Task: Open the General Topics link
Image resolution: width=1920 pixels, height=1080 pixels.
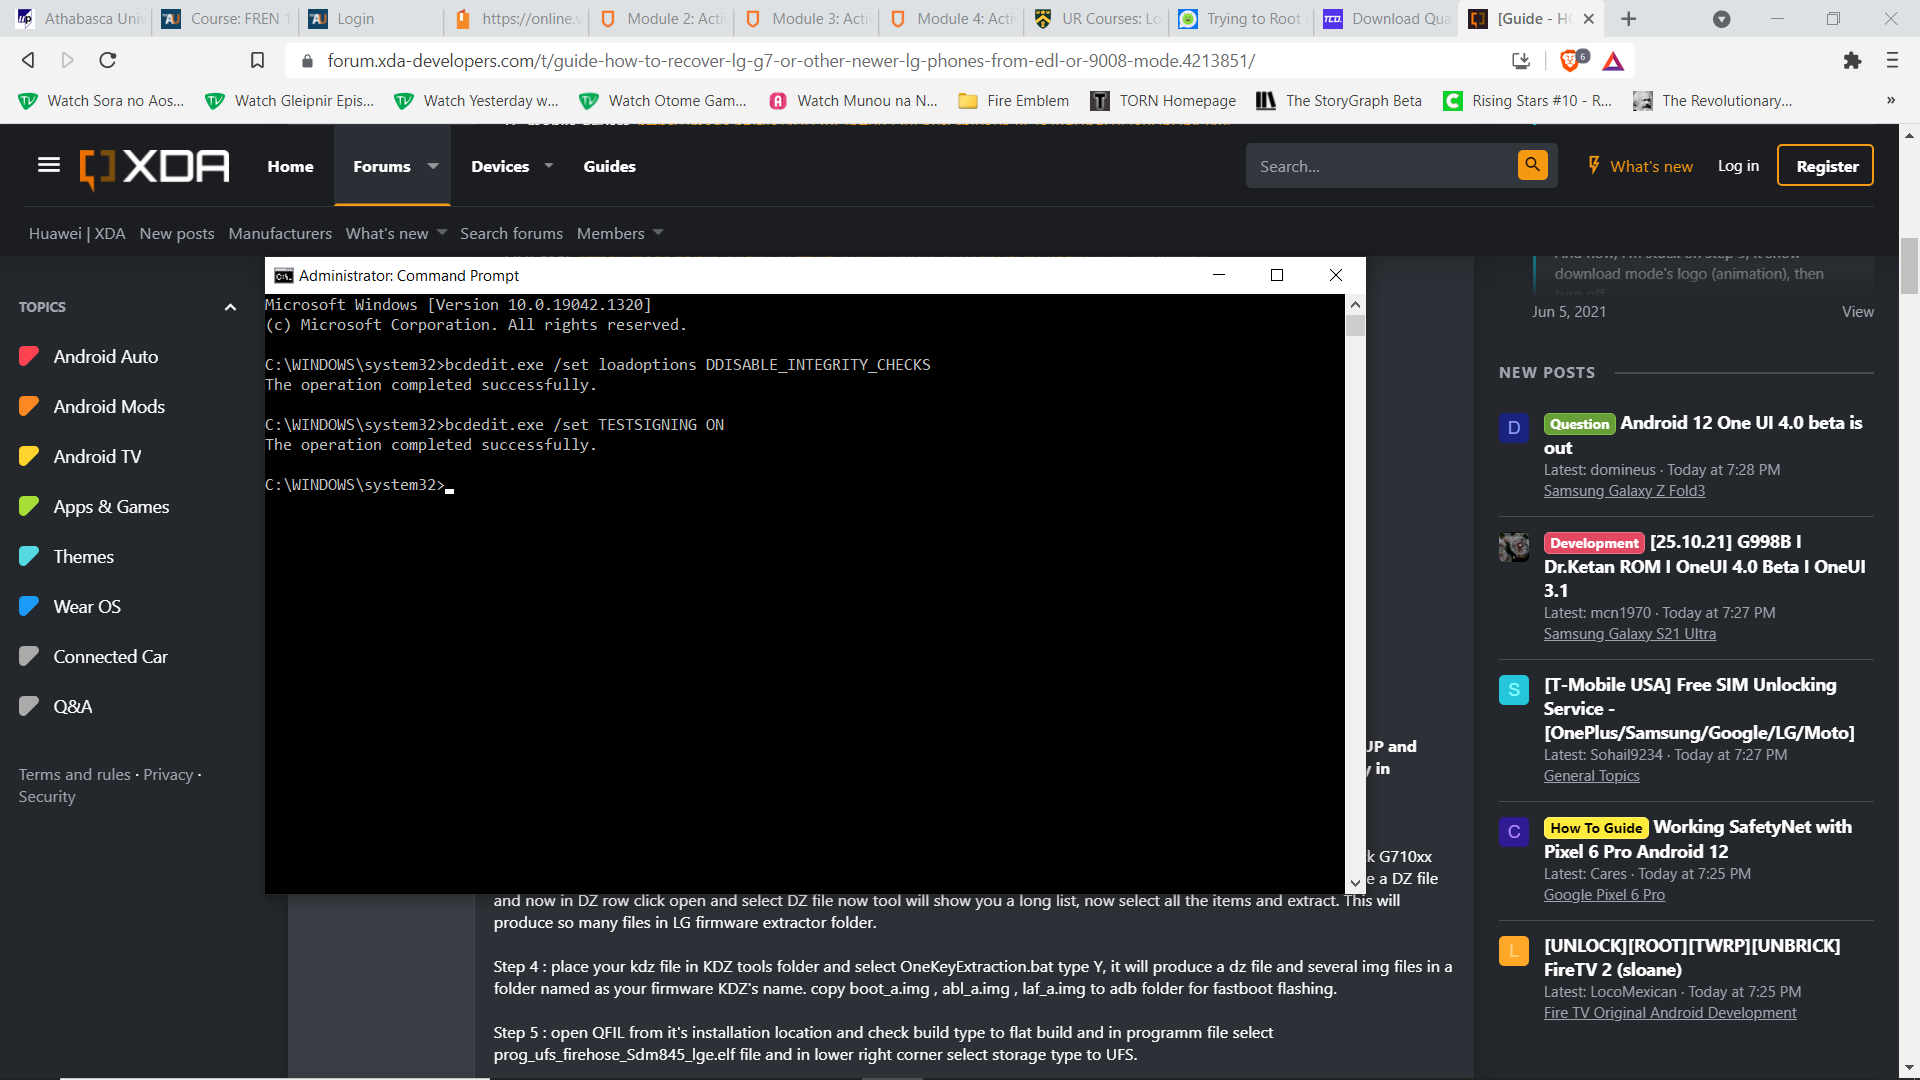Action: pyautogui.click(x=1591, y=776)
